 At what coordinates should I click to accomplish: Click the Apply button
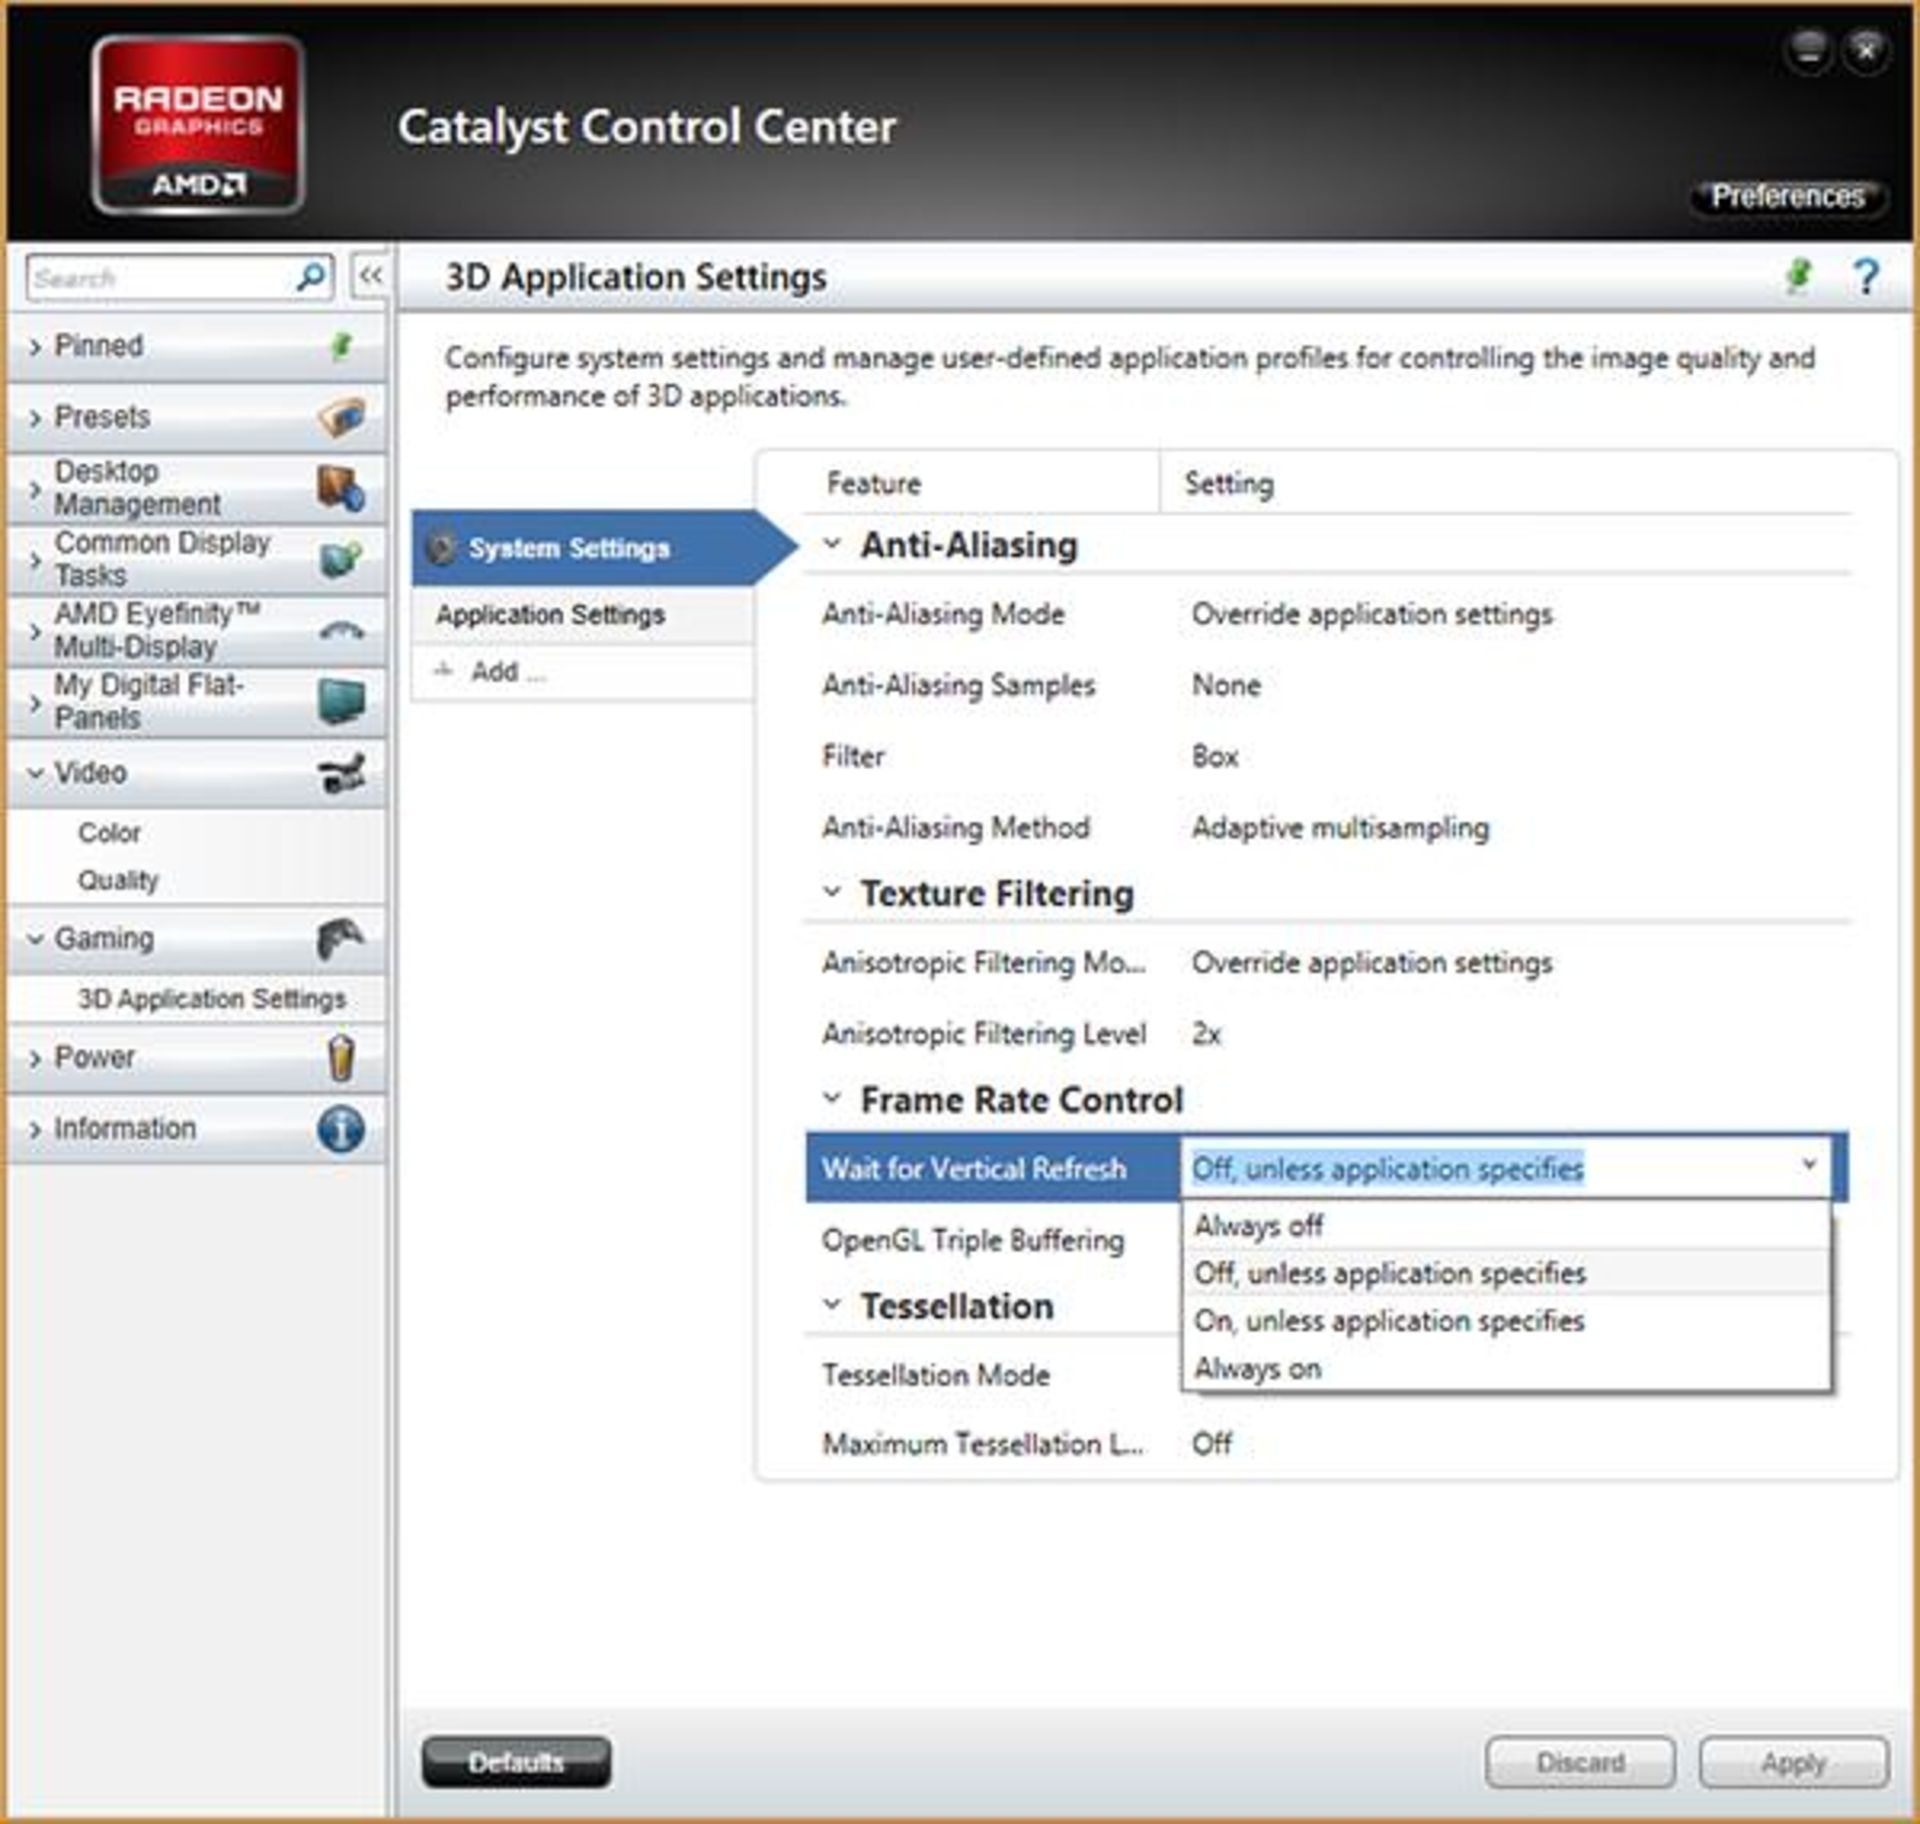(x=1793, y=1762)
